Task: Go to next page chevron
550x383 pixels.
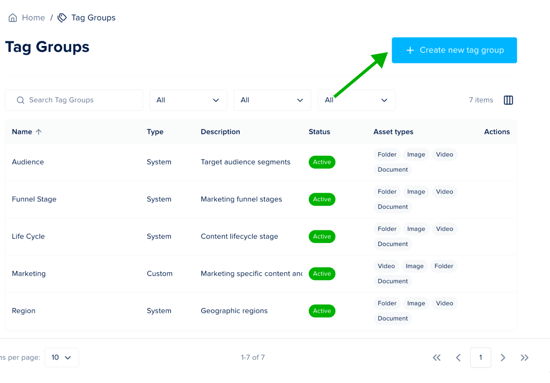Action: click(503, 357)
